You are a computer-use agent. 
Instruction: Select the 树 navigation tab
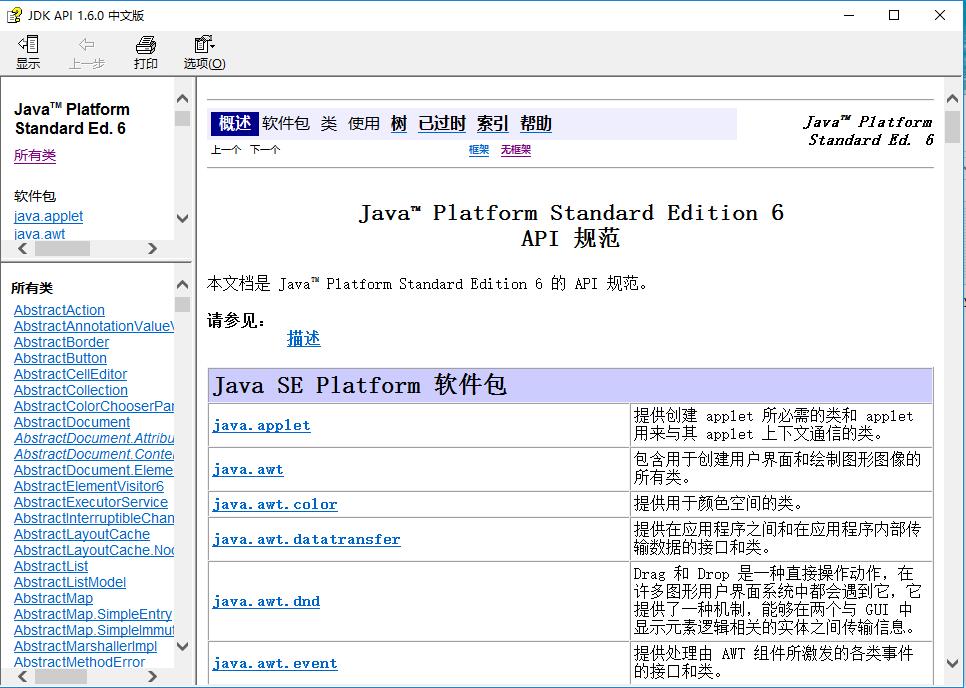coord(399,123)
